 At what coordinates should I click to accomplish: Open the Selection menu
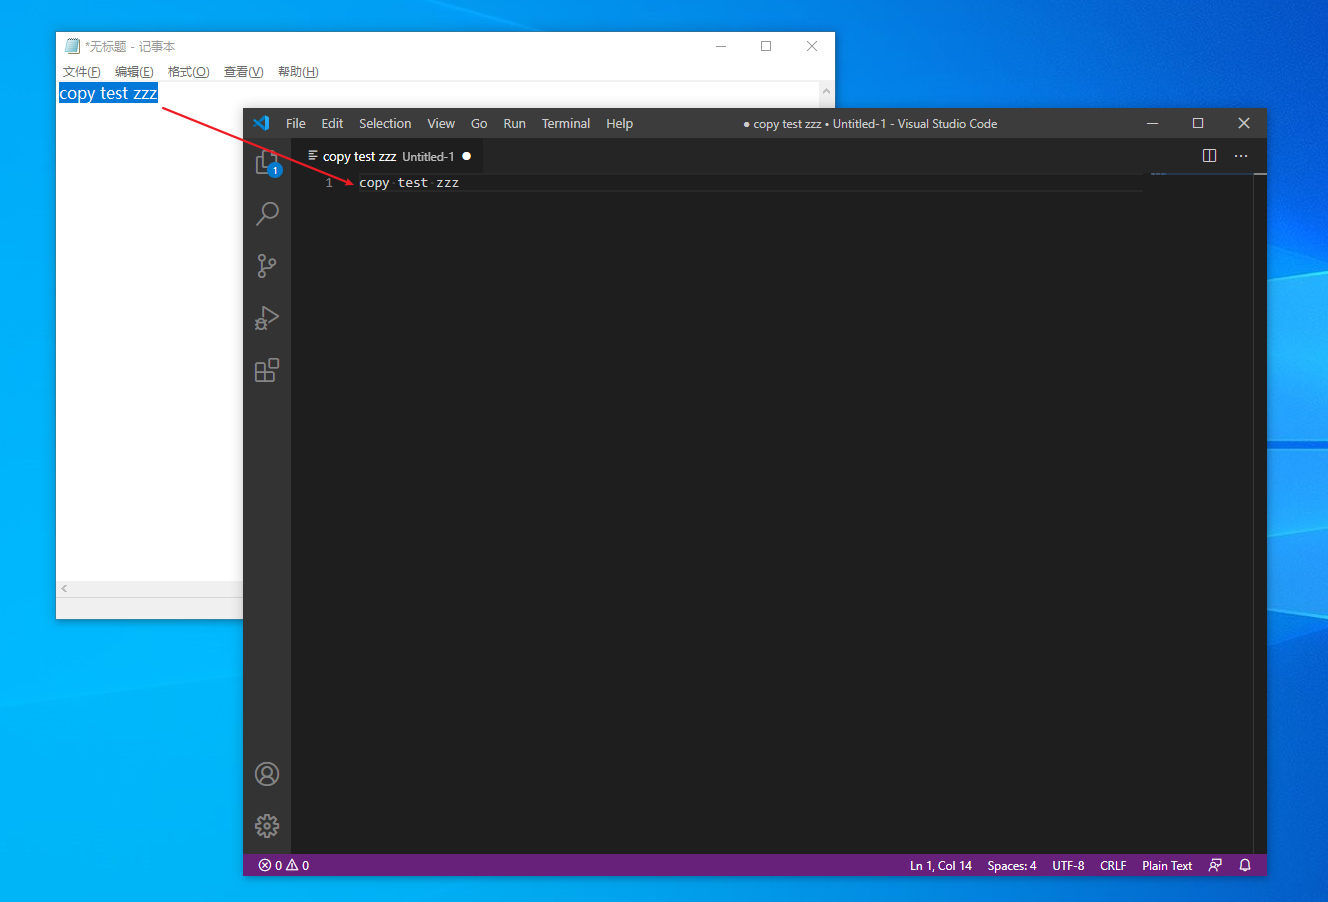tap(385, 123)
